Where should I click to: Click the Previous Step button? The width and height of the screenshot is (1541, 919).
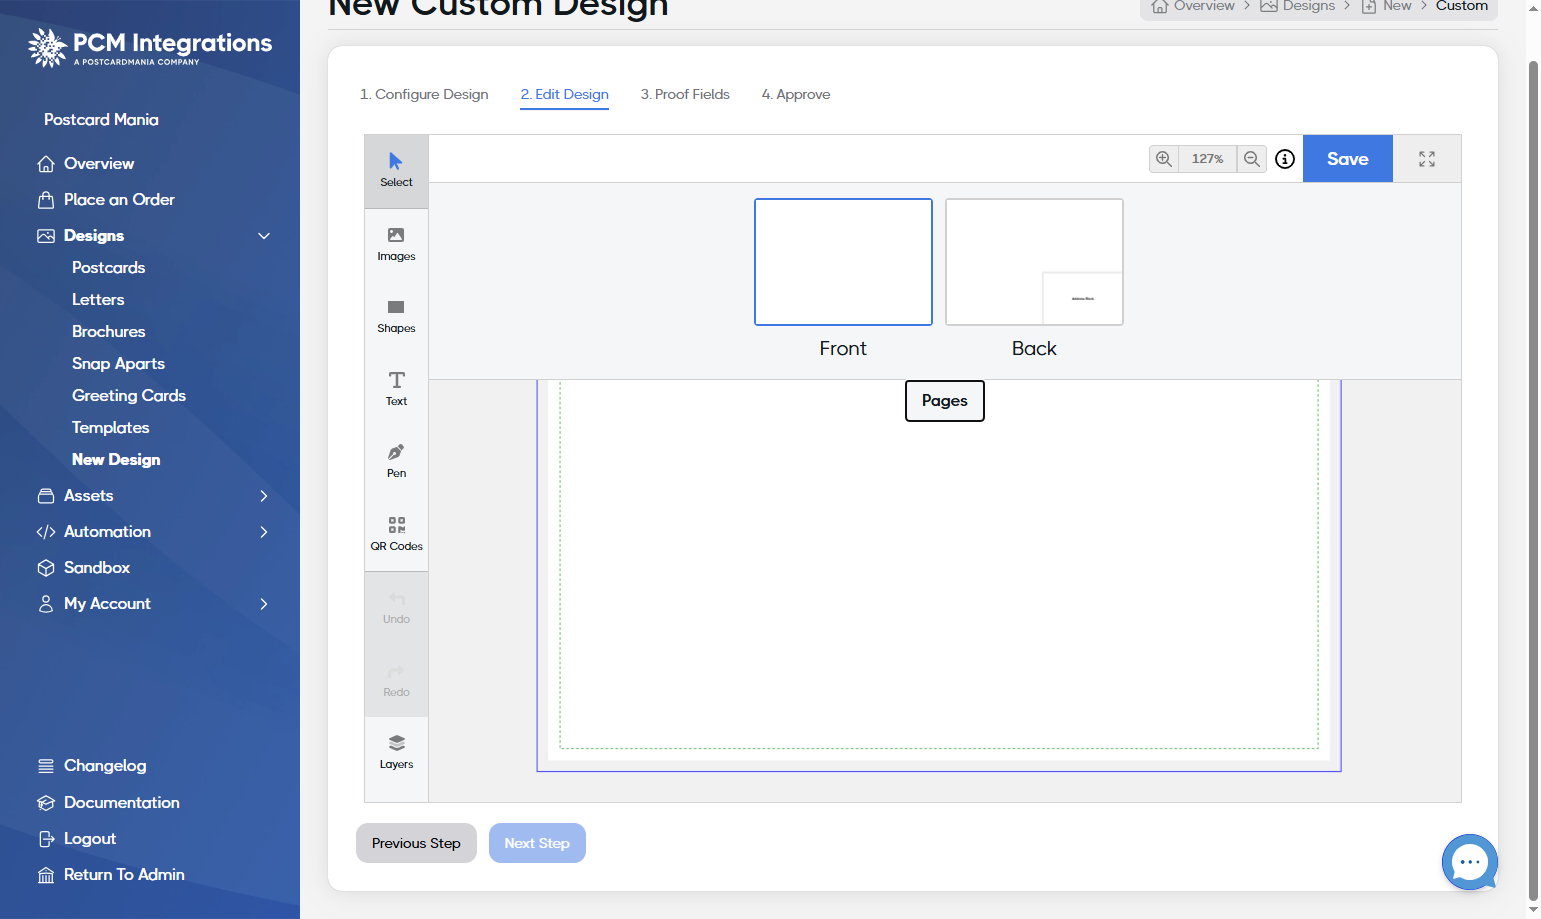[x=416, y=843]
